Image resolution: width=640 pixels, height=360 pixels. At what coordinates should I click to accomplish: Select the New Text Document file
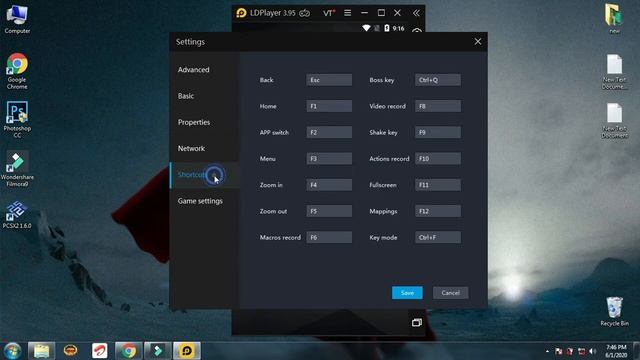pyautogui.click(x=614, y=121)
